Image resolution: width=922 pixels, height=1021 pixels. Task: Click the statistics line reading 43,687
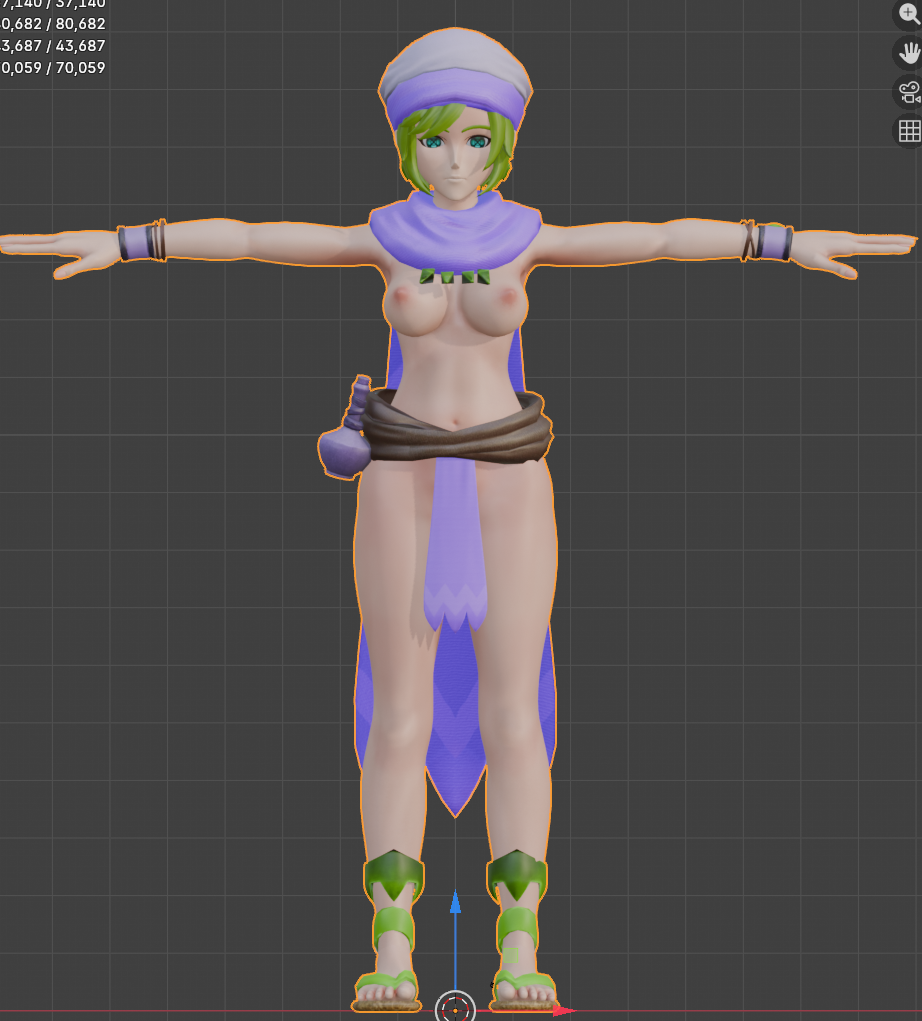(x=53, y=46)
